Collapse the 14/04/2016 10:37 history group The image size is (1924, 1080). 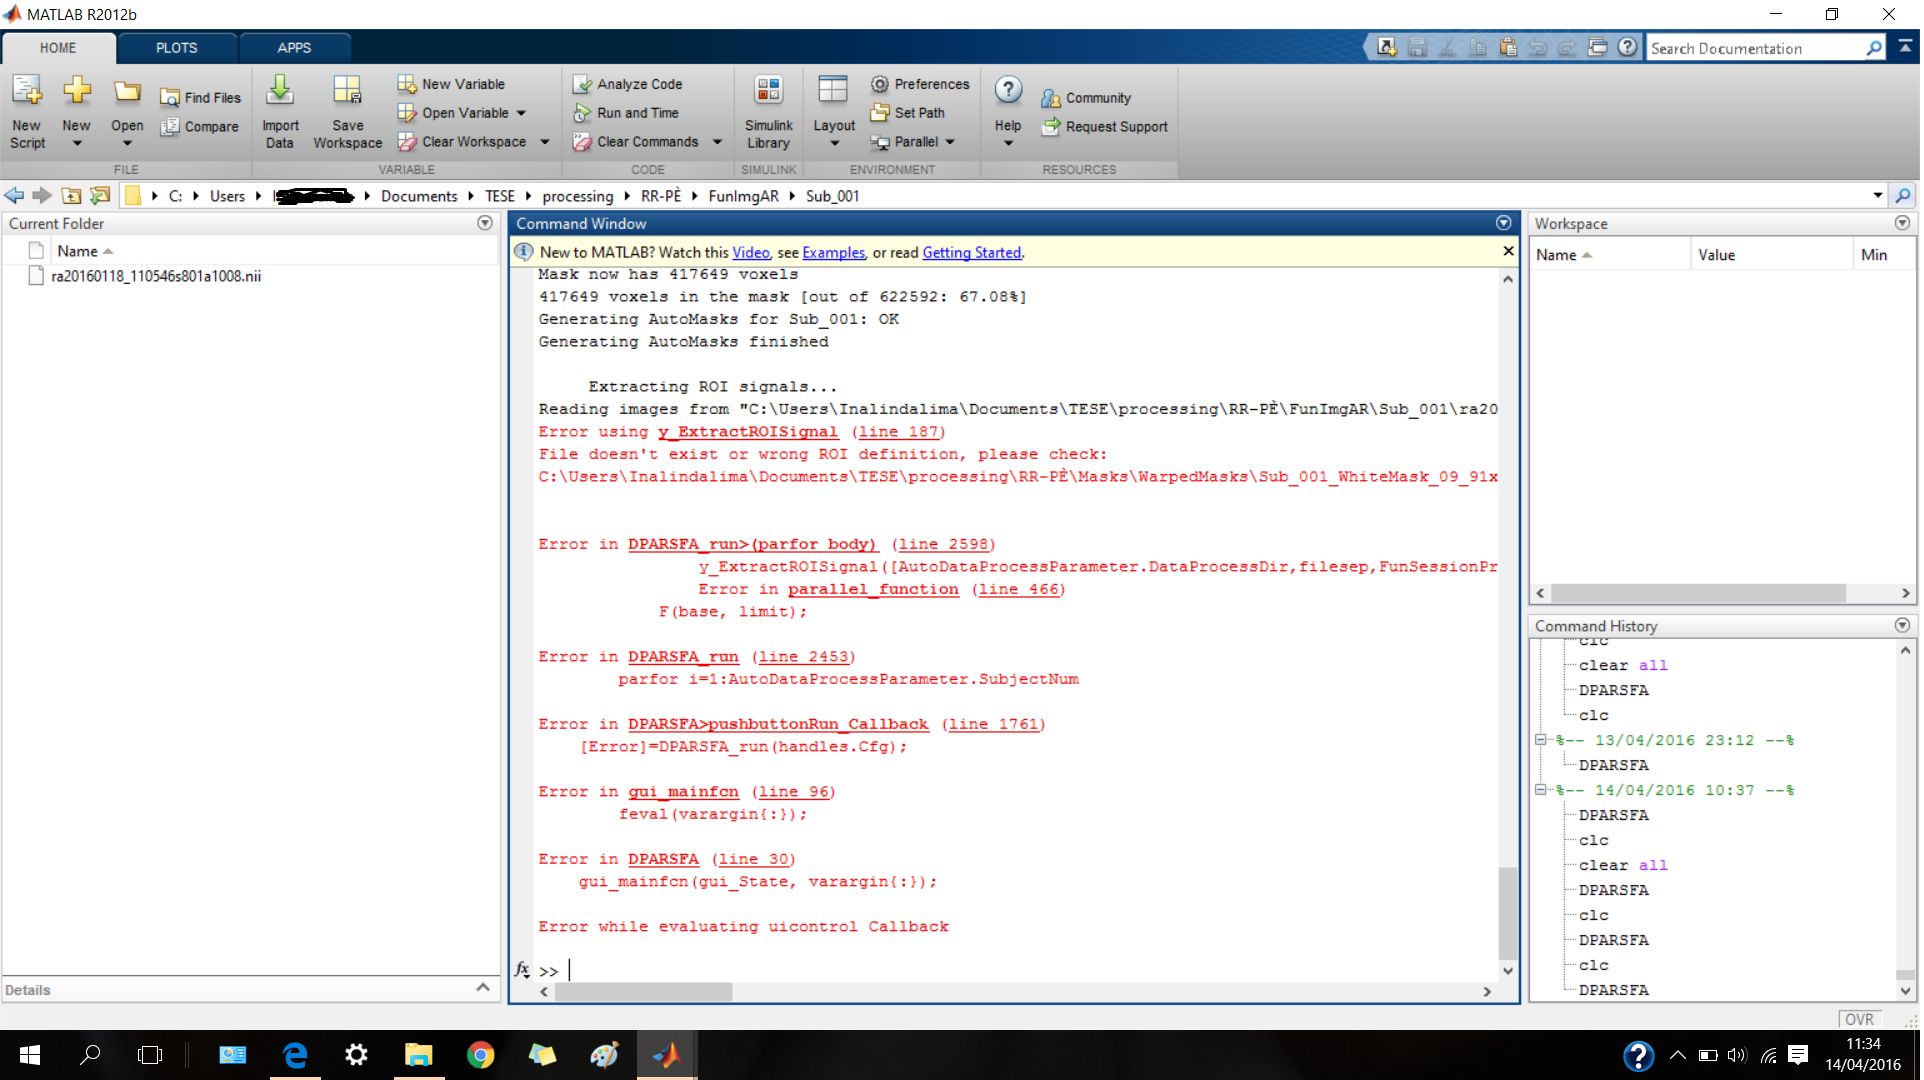coord(1541,790)
